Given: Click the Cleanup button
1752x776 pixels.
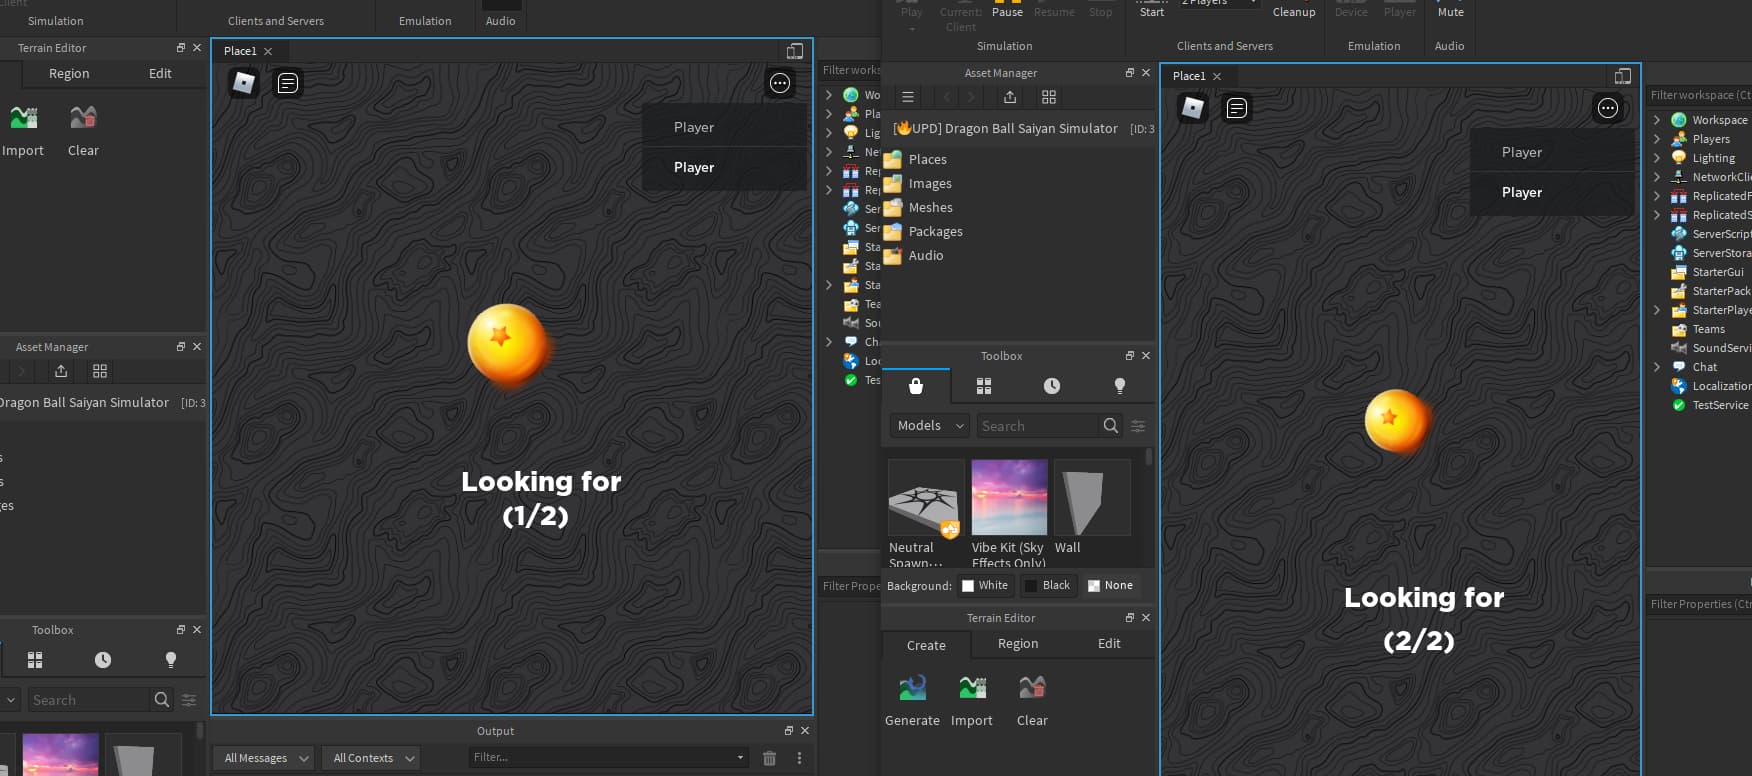Looking at the screenshot, I should point(1293,11).
